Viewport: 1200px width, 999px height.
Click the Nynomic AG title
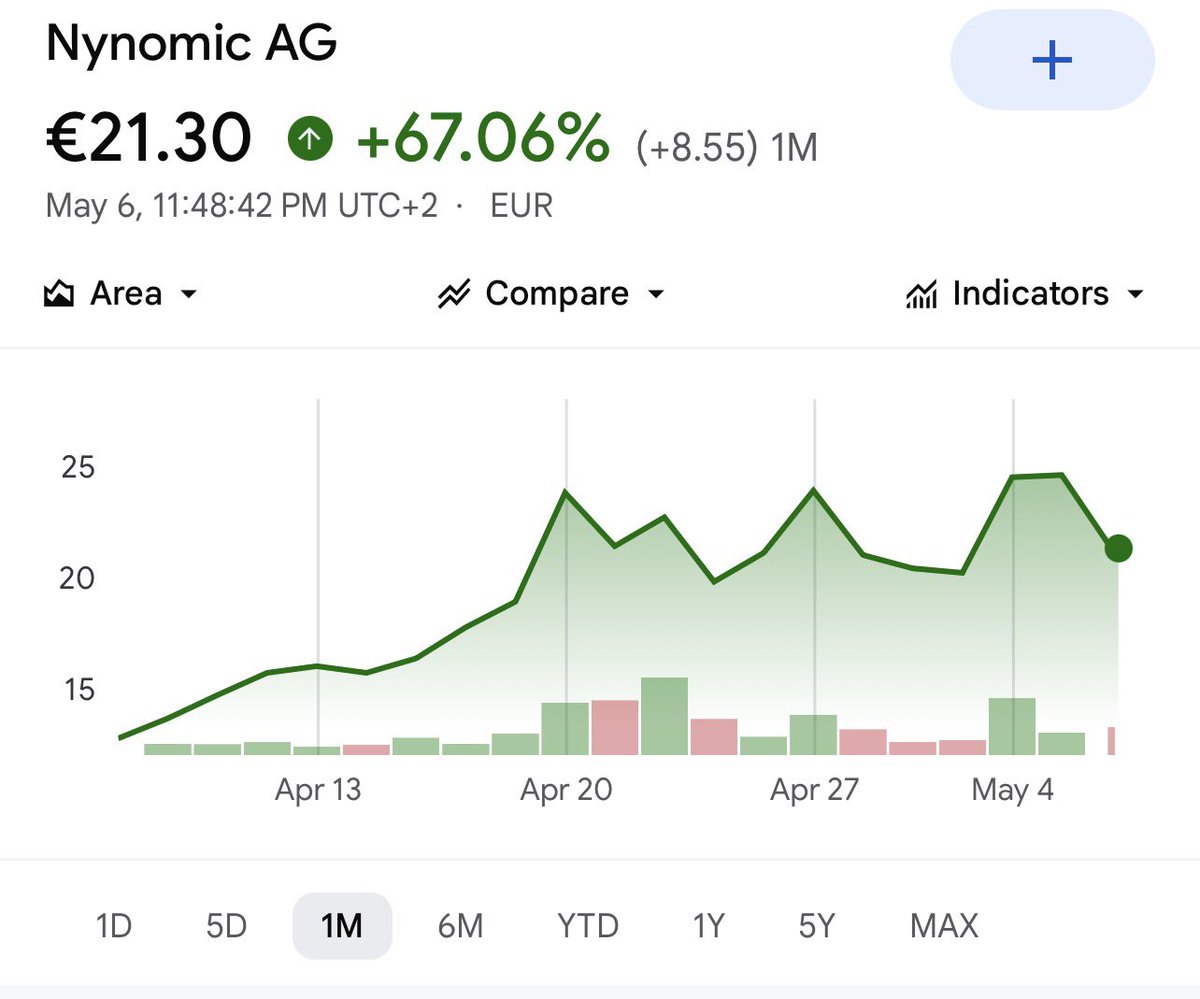[x=192, y=44]
